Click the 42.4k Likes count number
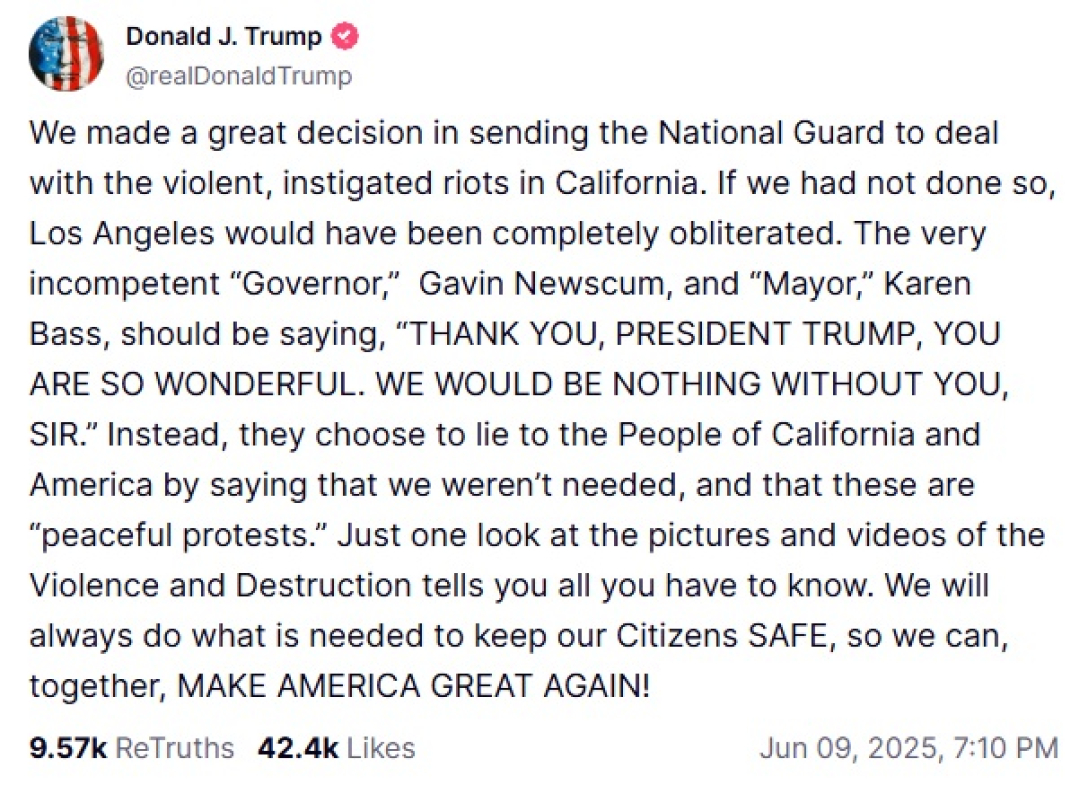This screenshot has width=1088, height=794. tap(298, 748)
